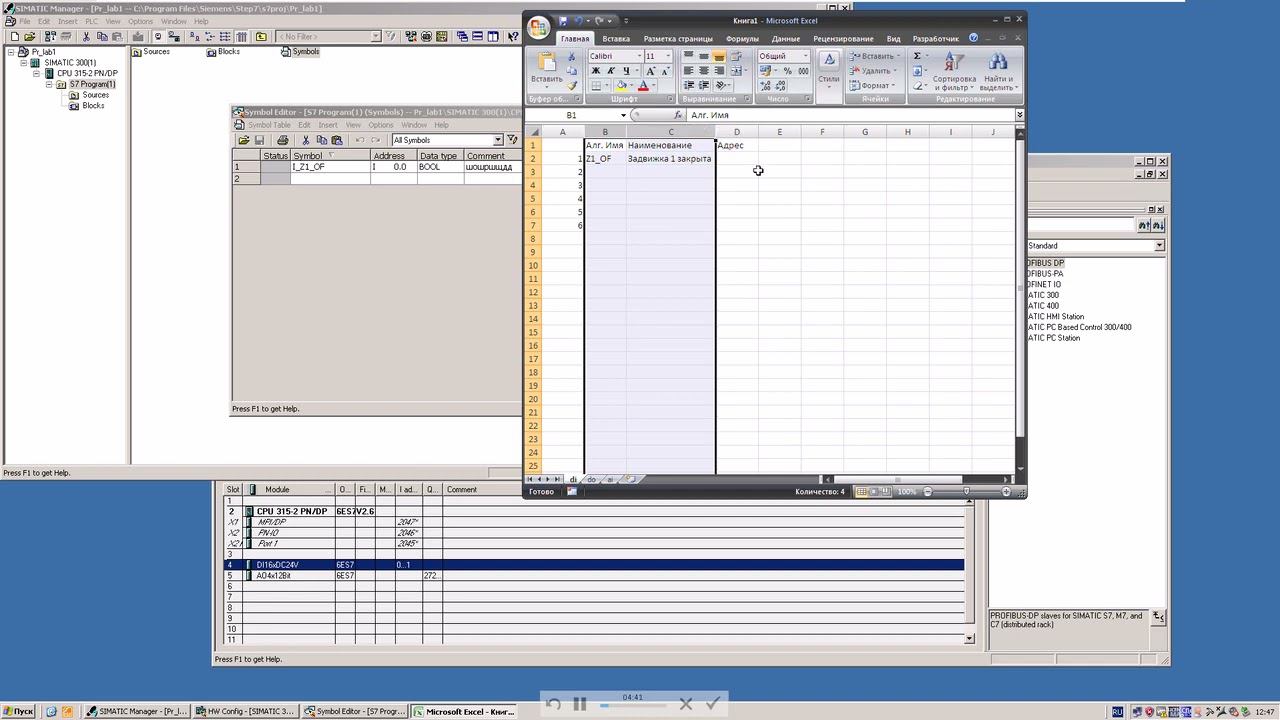Click Open icon in Symbol Editor toolbar

(x=244, y=140)
